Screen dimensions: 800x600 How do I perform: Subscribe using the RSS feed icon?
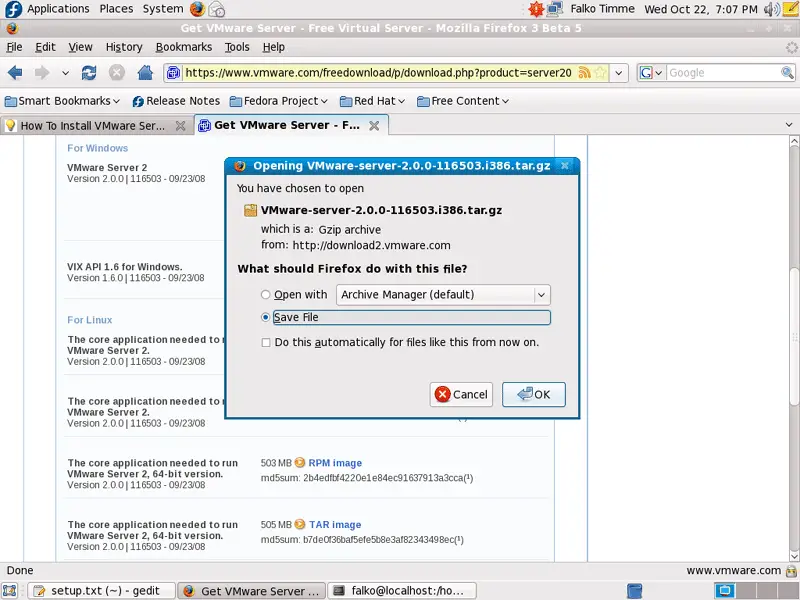coord(584,73)
